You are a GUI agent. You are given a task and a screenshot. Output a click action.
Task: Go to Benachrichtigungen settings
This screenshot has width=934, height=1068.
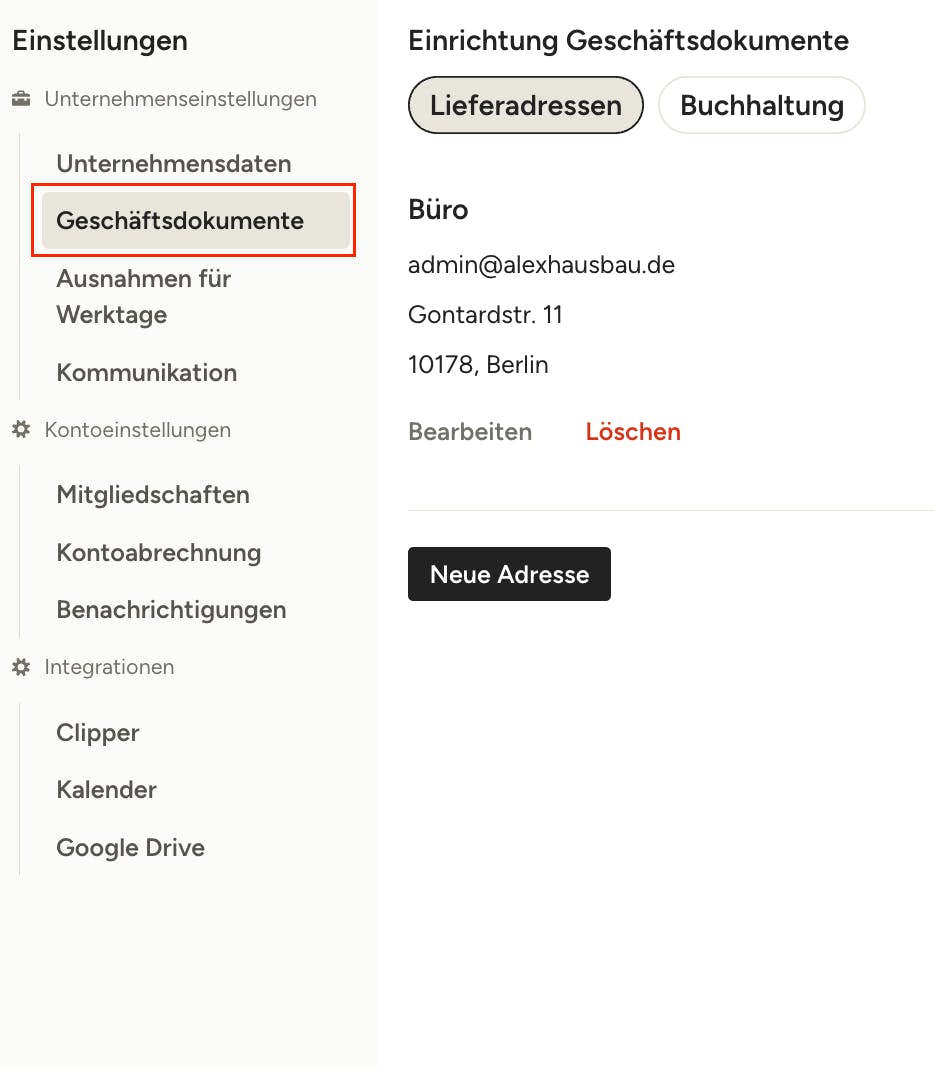click(171, 610)
